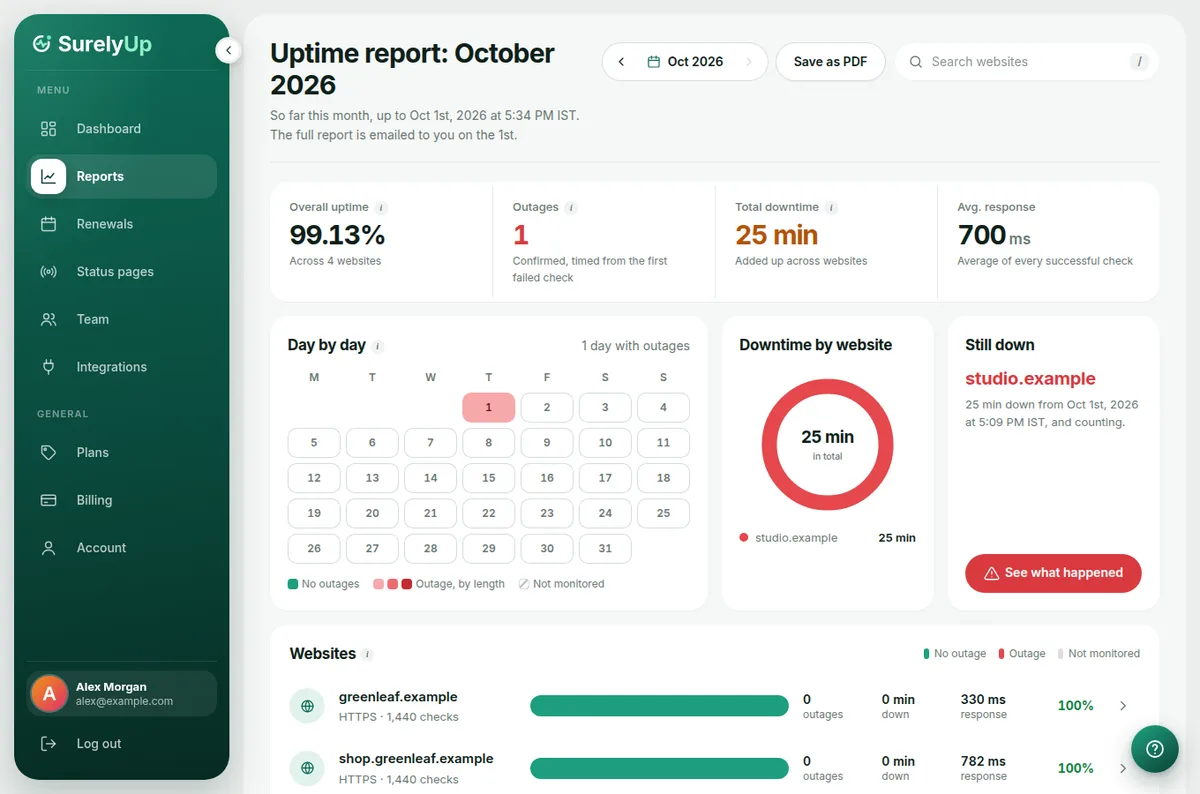Open the Team page
This screenshot has width=1200, height=794.
(122, 319)
